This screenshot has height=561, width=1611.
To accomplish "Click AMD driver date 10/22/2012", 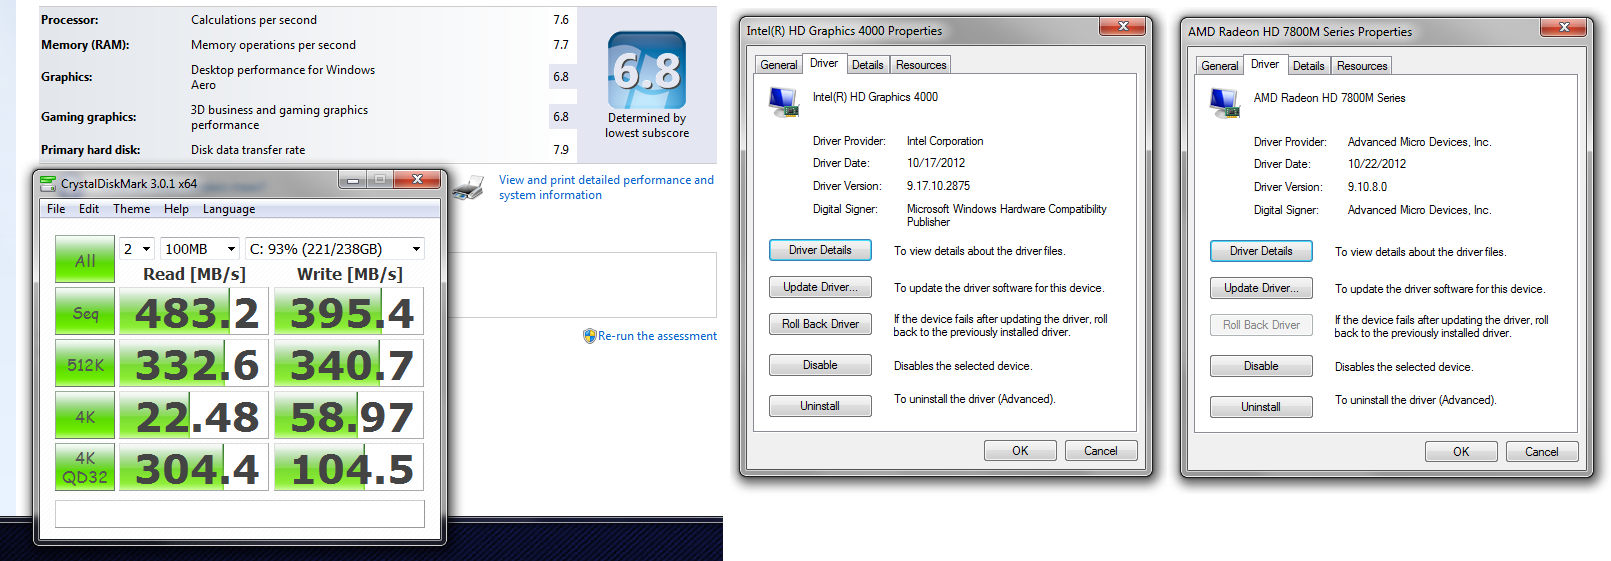I will (1377, 164).
